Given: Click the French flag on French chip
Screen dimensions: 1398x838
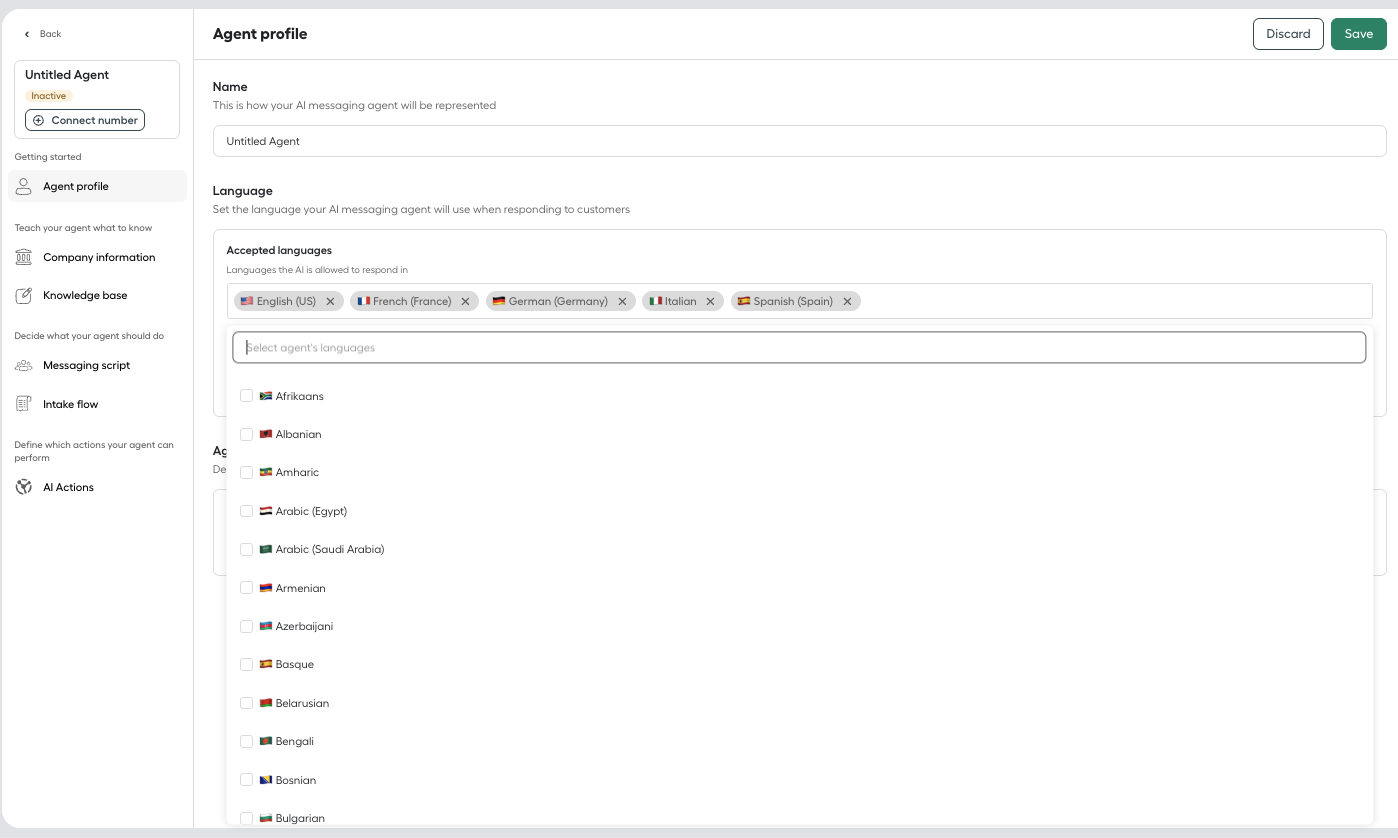Looking at the screenshot, I should tap(364, 301).
